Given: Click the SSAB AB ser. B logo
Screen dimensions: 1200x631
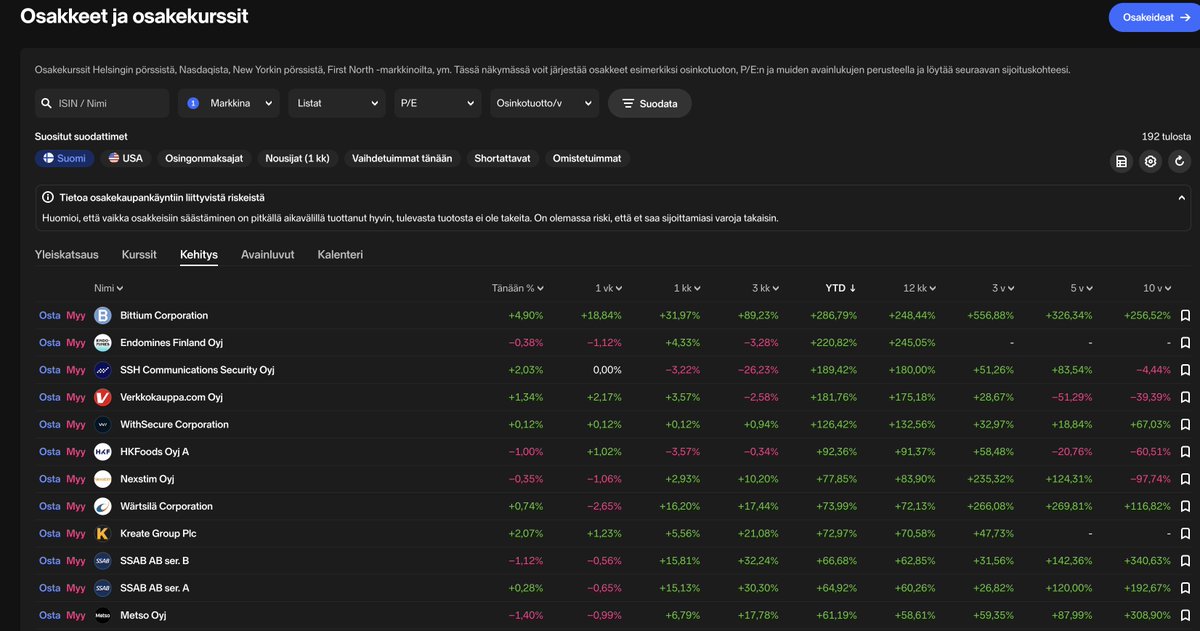Looking at the screenshot, I should pos(102,561).
